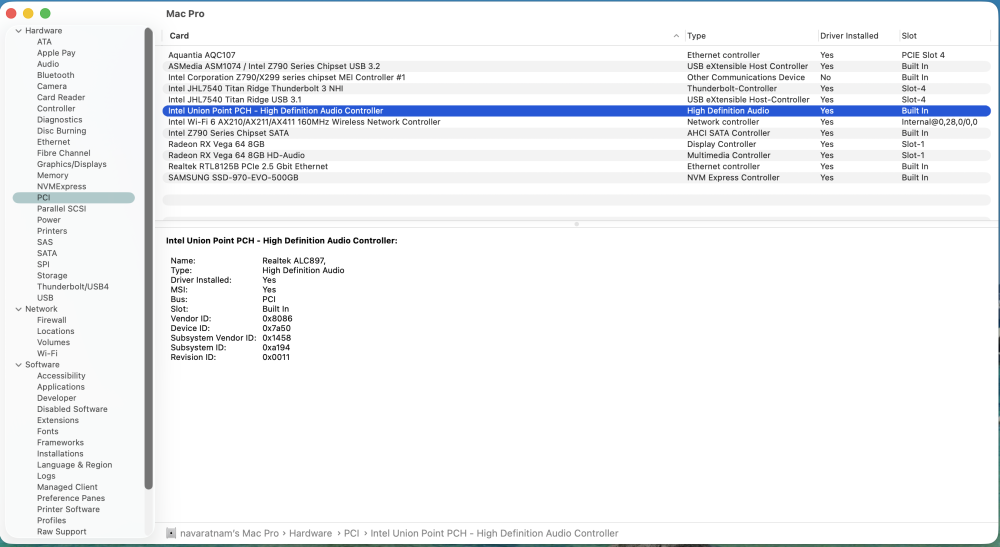Click the pane split divider handle

point(577,224)
